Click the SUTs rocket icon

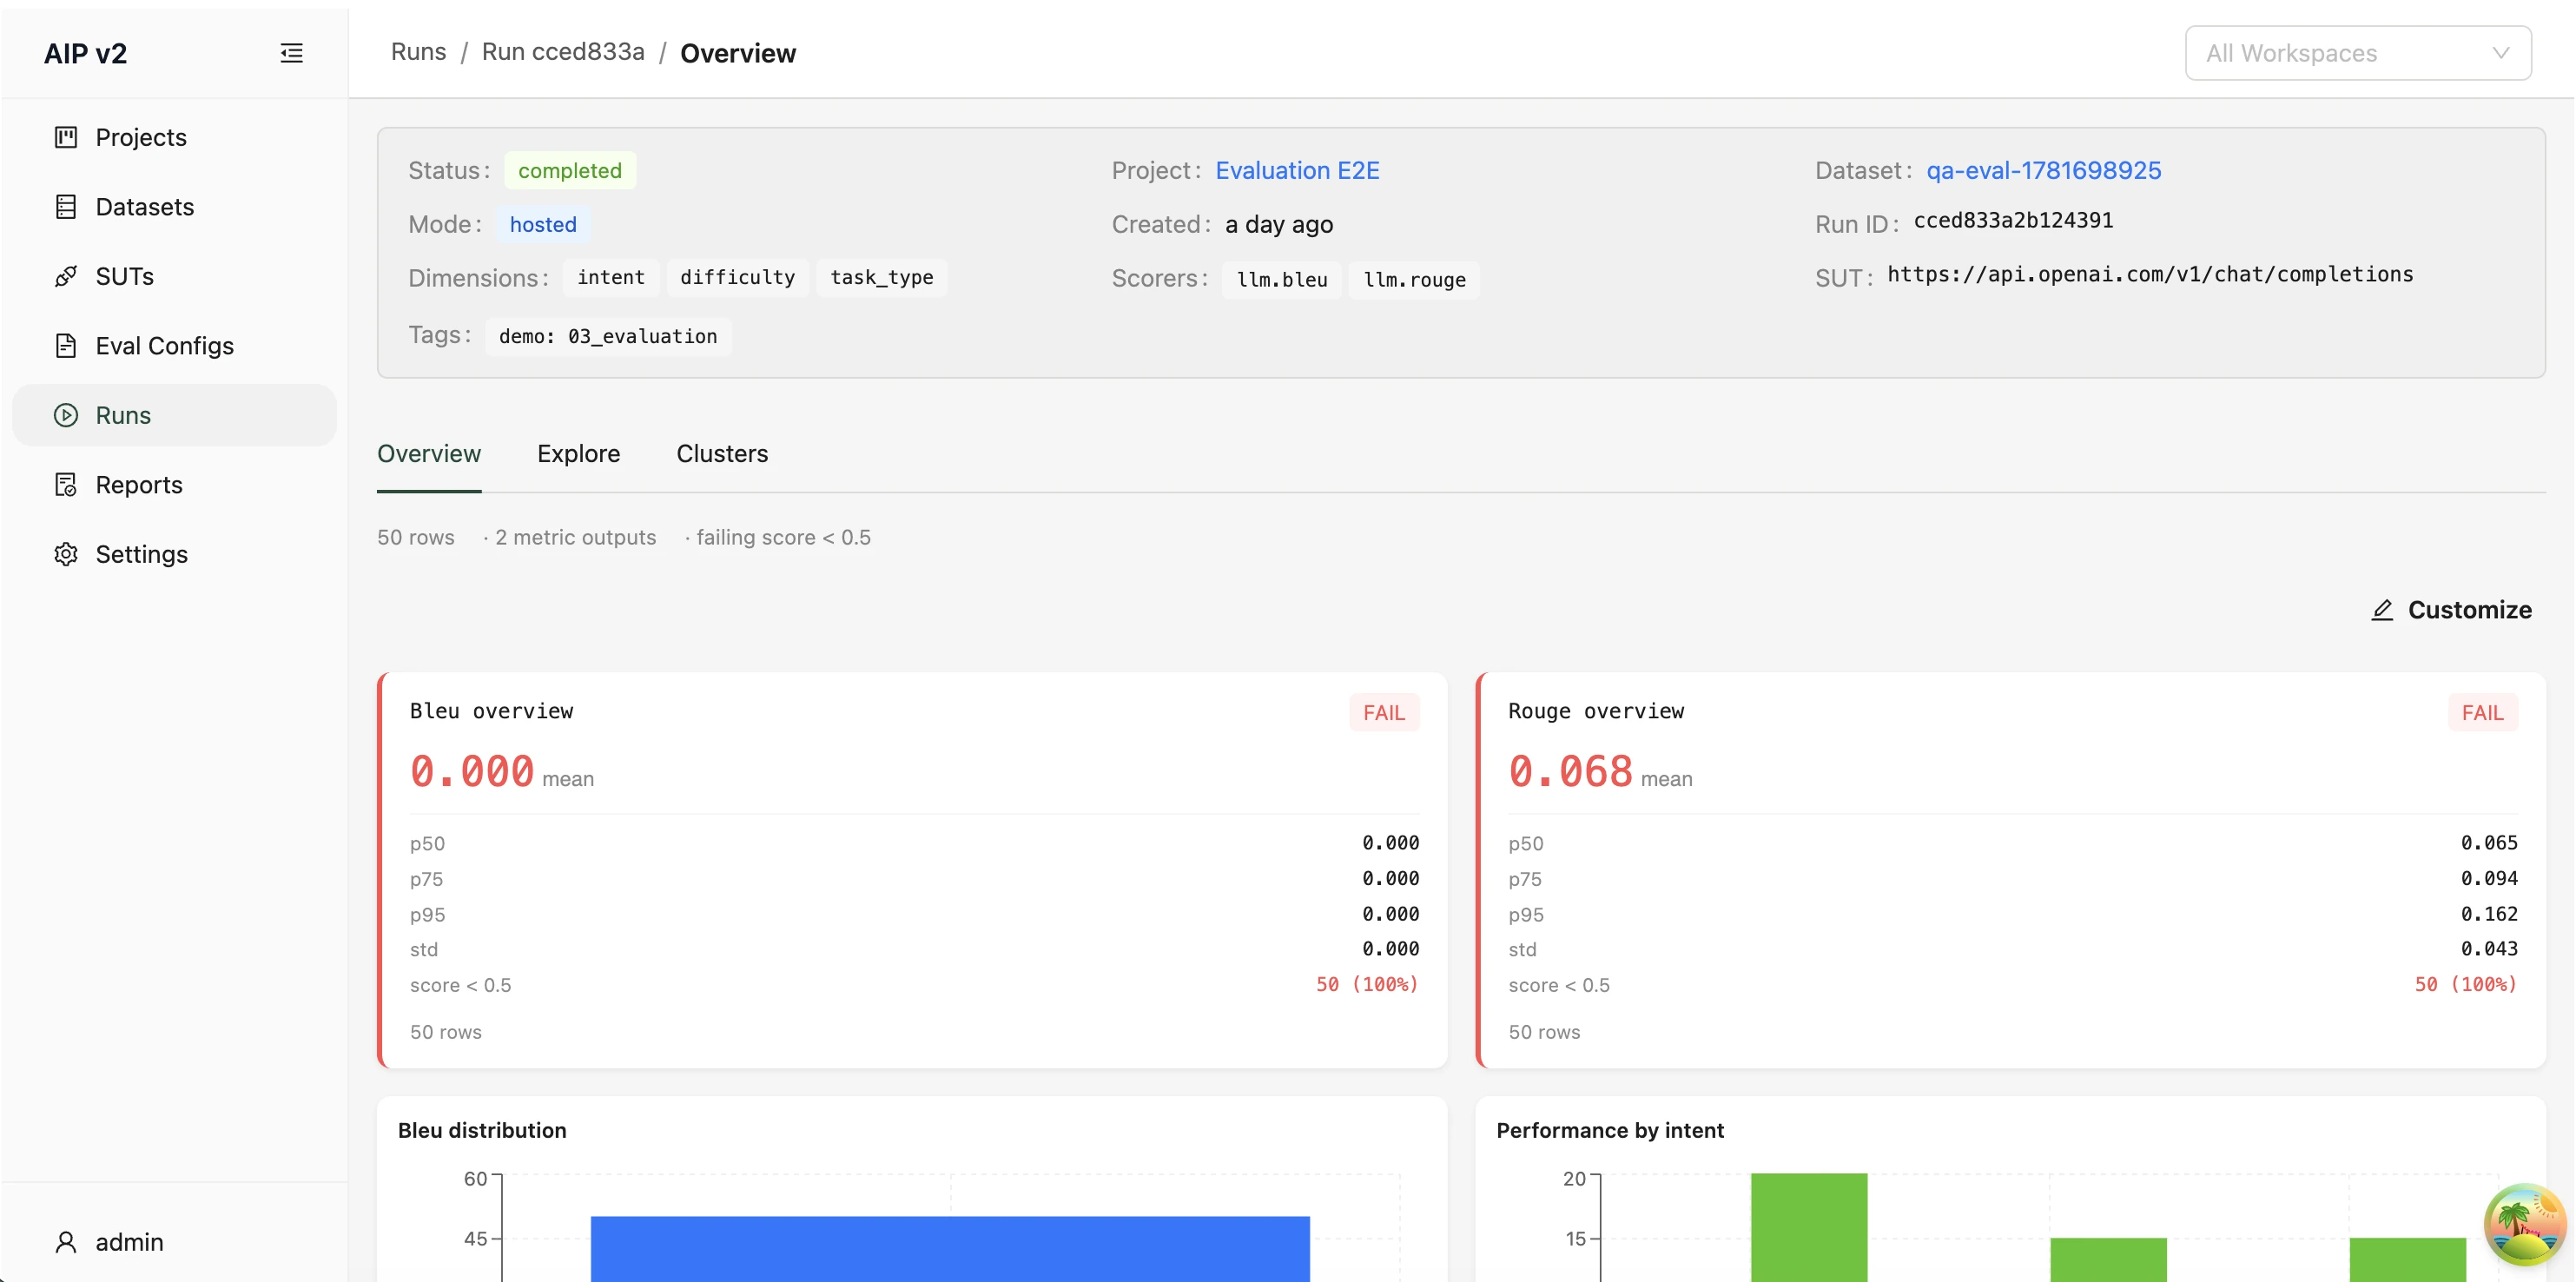66,276
